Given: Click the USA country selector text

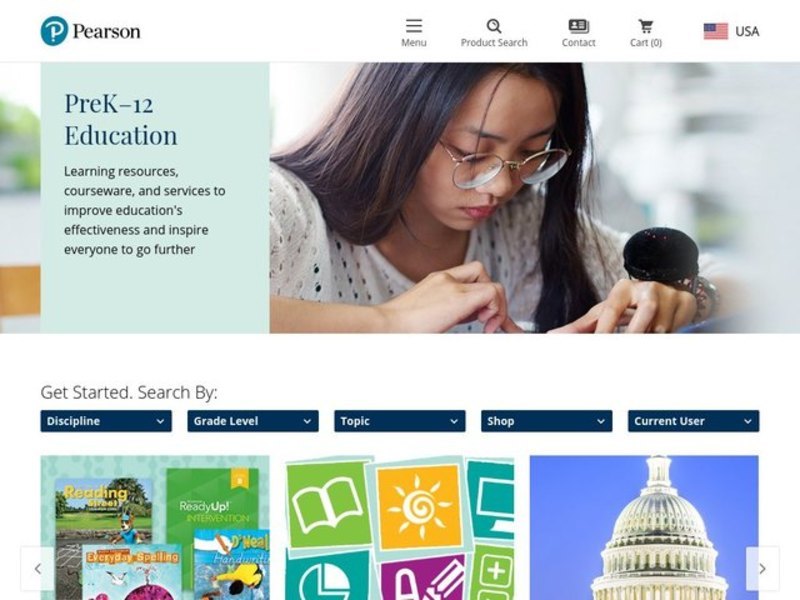Looking at the screenshot, I should point(747,31).
